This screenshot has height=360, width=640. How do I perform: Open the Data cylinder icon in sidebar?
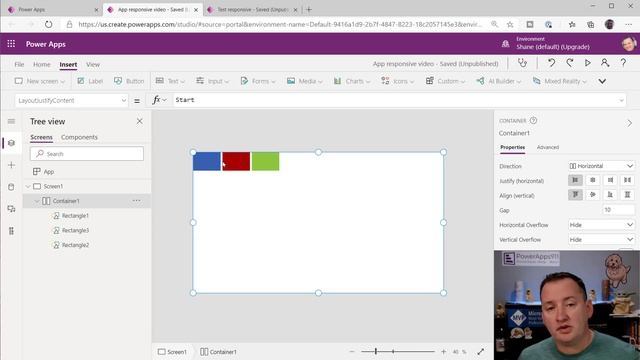coord(11,187)
